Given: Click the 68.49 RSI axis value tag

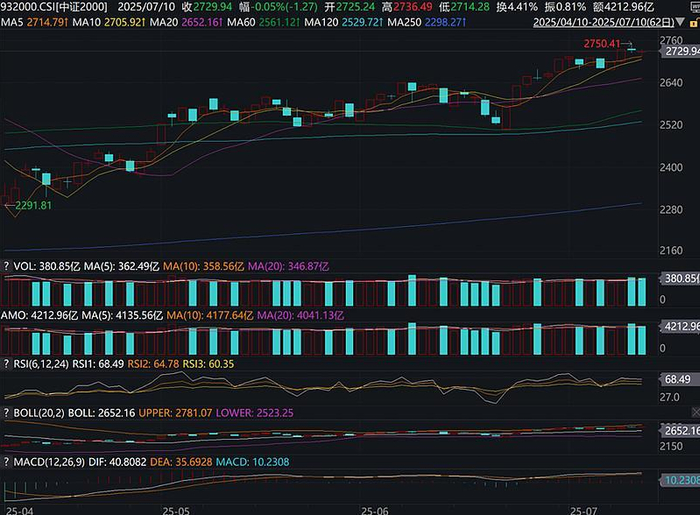Looking at the screenshot, I should pos(678,379).
